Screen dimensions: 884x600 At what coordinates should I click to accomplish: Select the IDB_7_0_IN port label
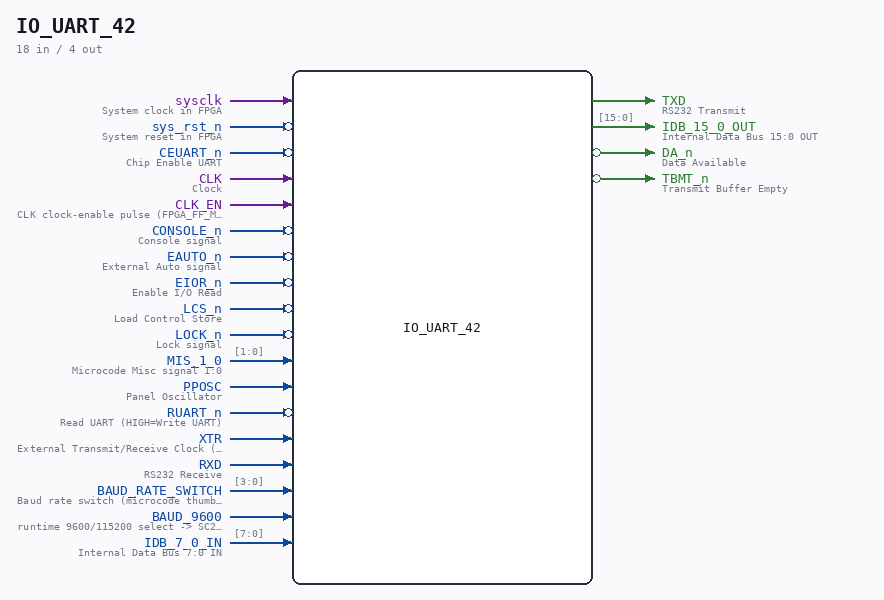pos(183,542)
